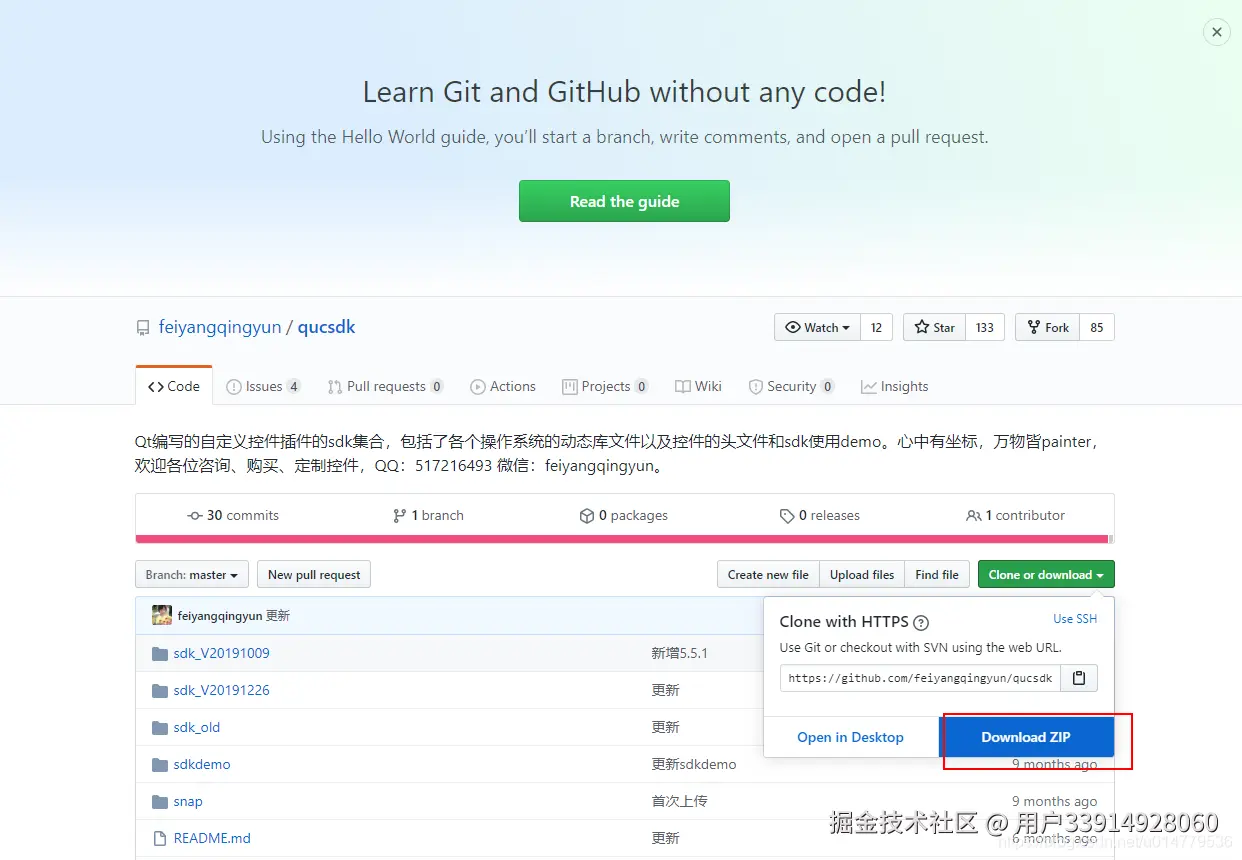View the 133 stargazers count

[x=985, y=327]
